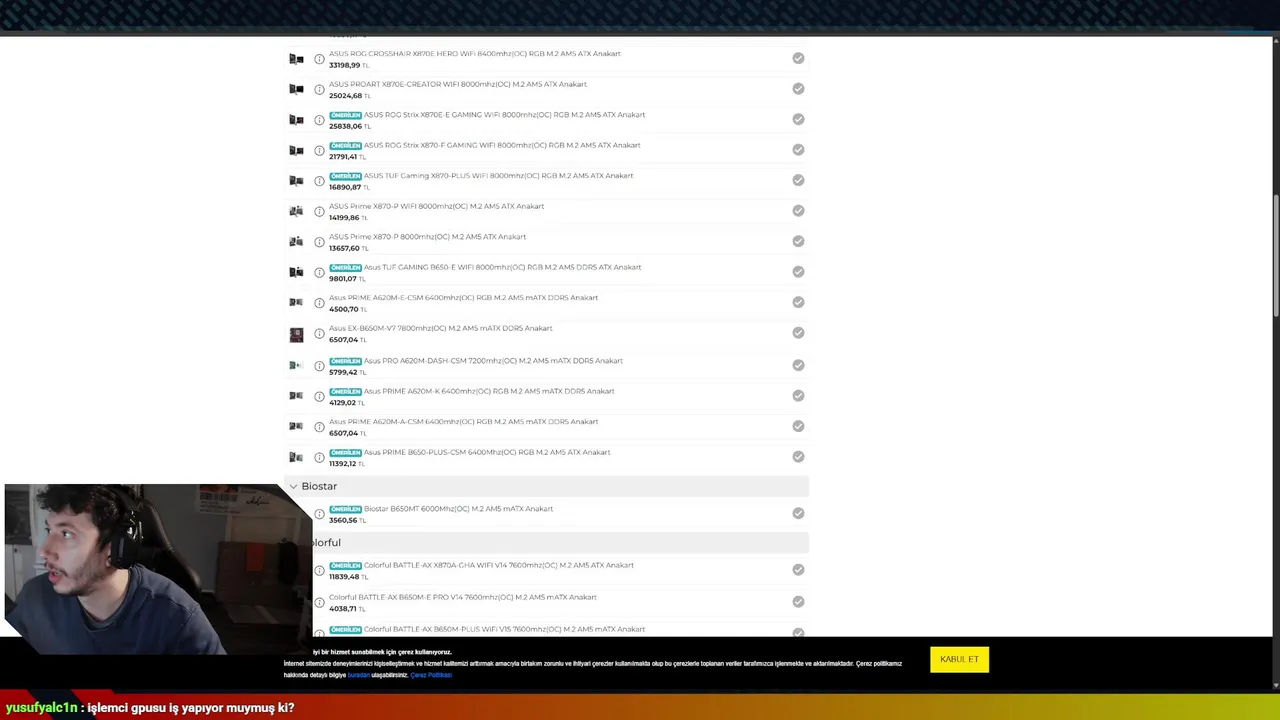Click ÖNERİLEN badge on TUF Gaming X870-PLUS

click(x=345, y=176)
